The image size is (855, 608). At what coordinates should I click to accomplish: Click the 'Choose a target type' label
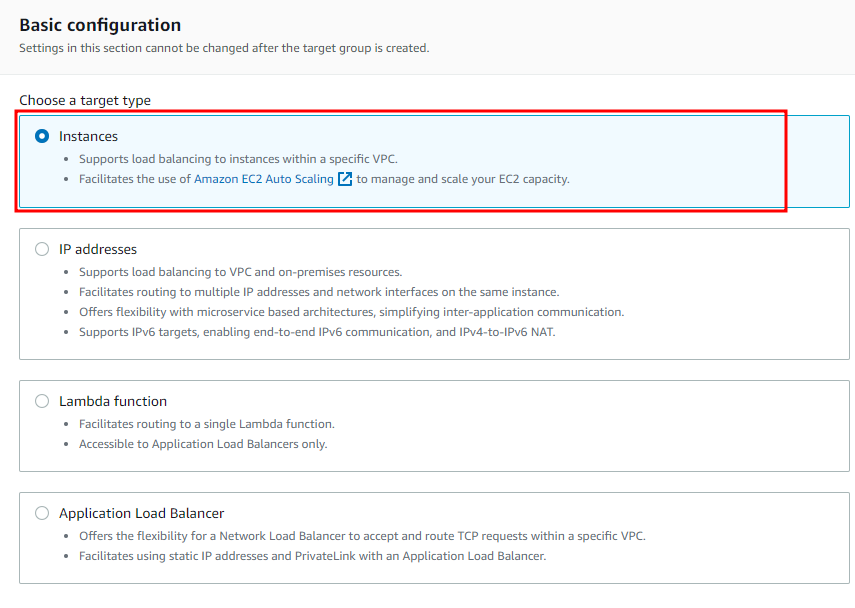point(85,100)
